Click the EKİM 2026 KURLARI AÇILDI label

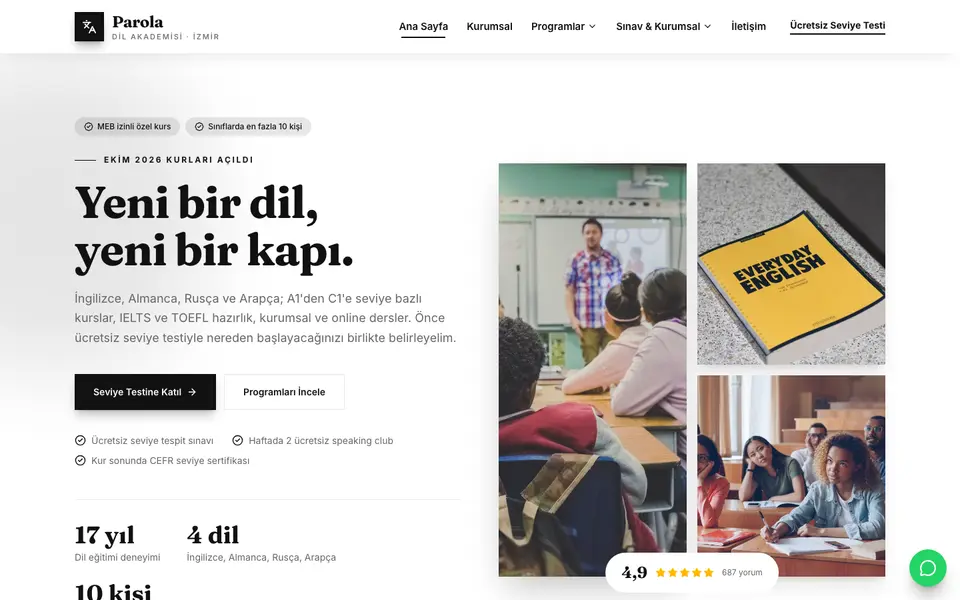coord(178,160)
